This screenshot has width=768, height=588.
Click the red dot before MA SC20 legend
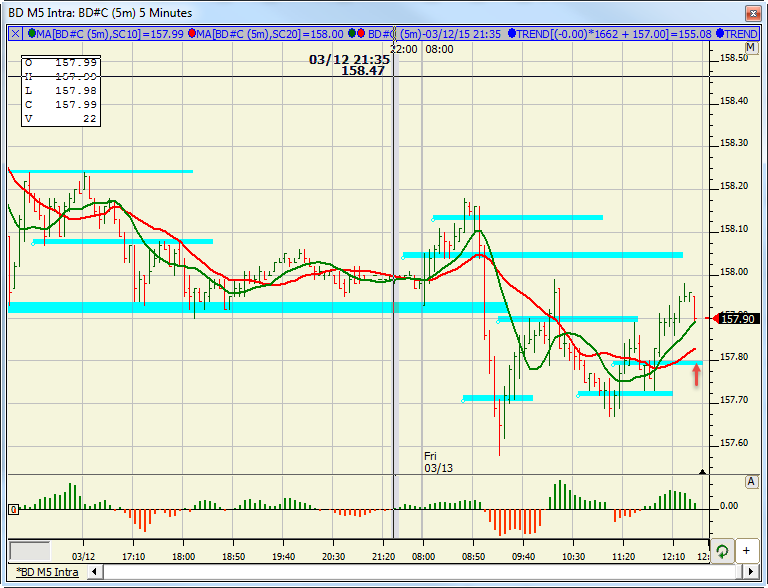192,34
